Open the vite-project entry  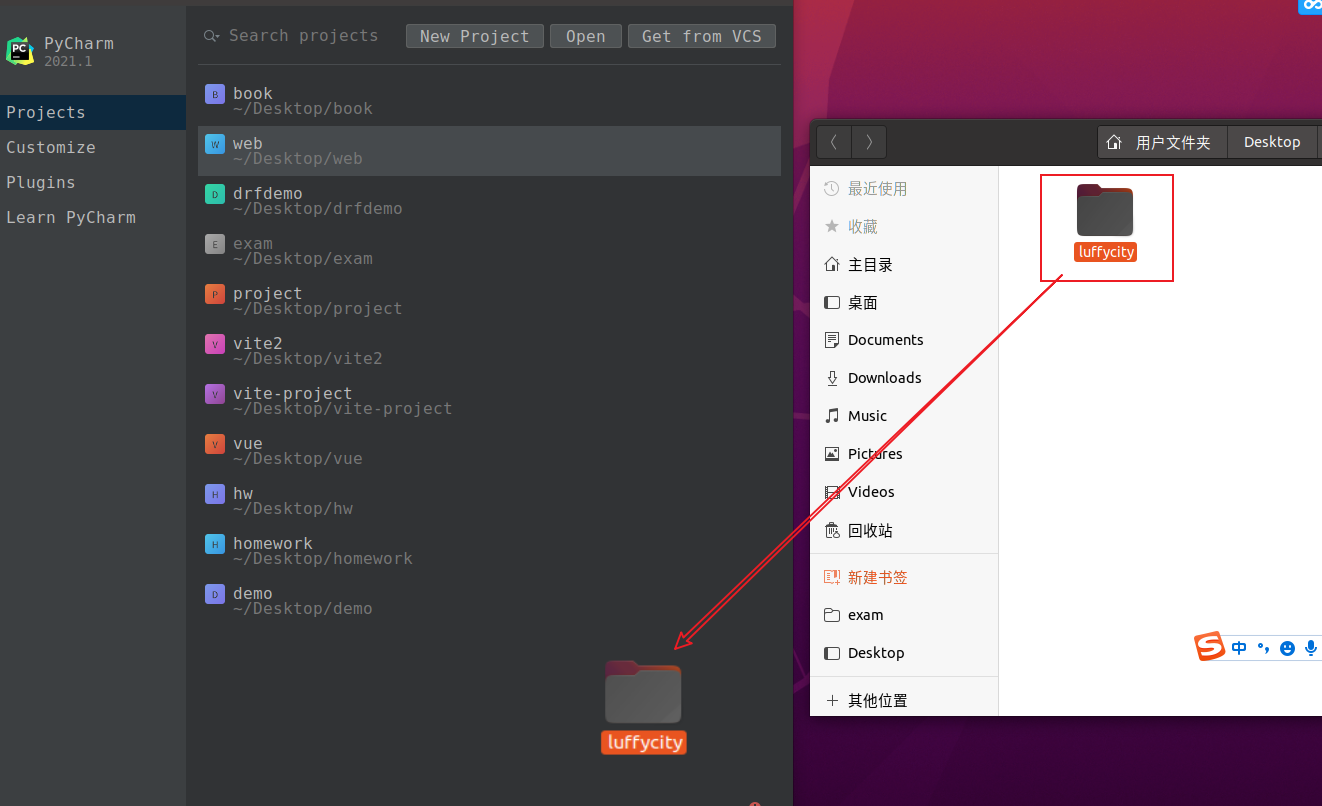489,401
